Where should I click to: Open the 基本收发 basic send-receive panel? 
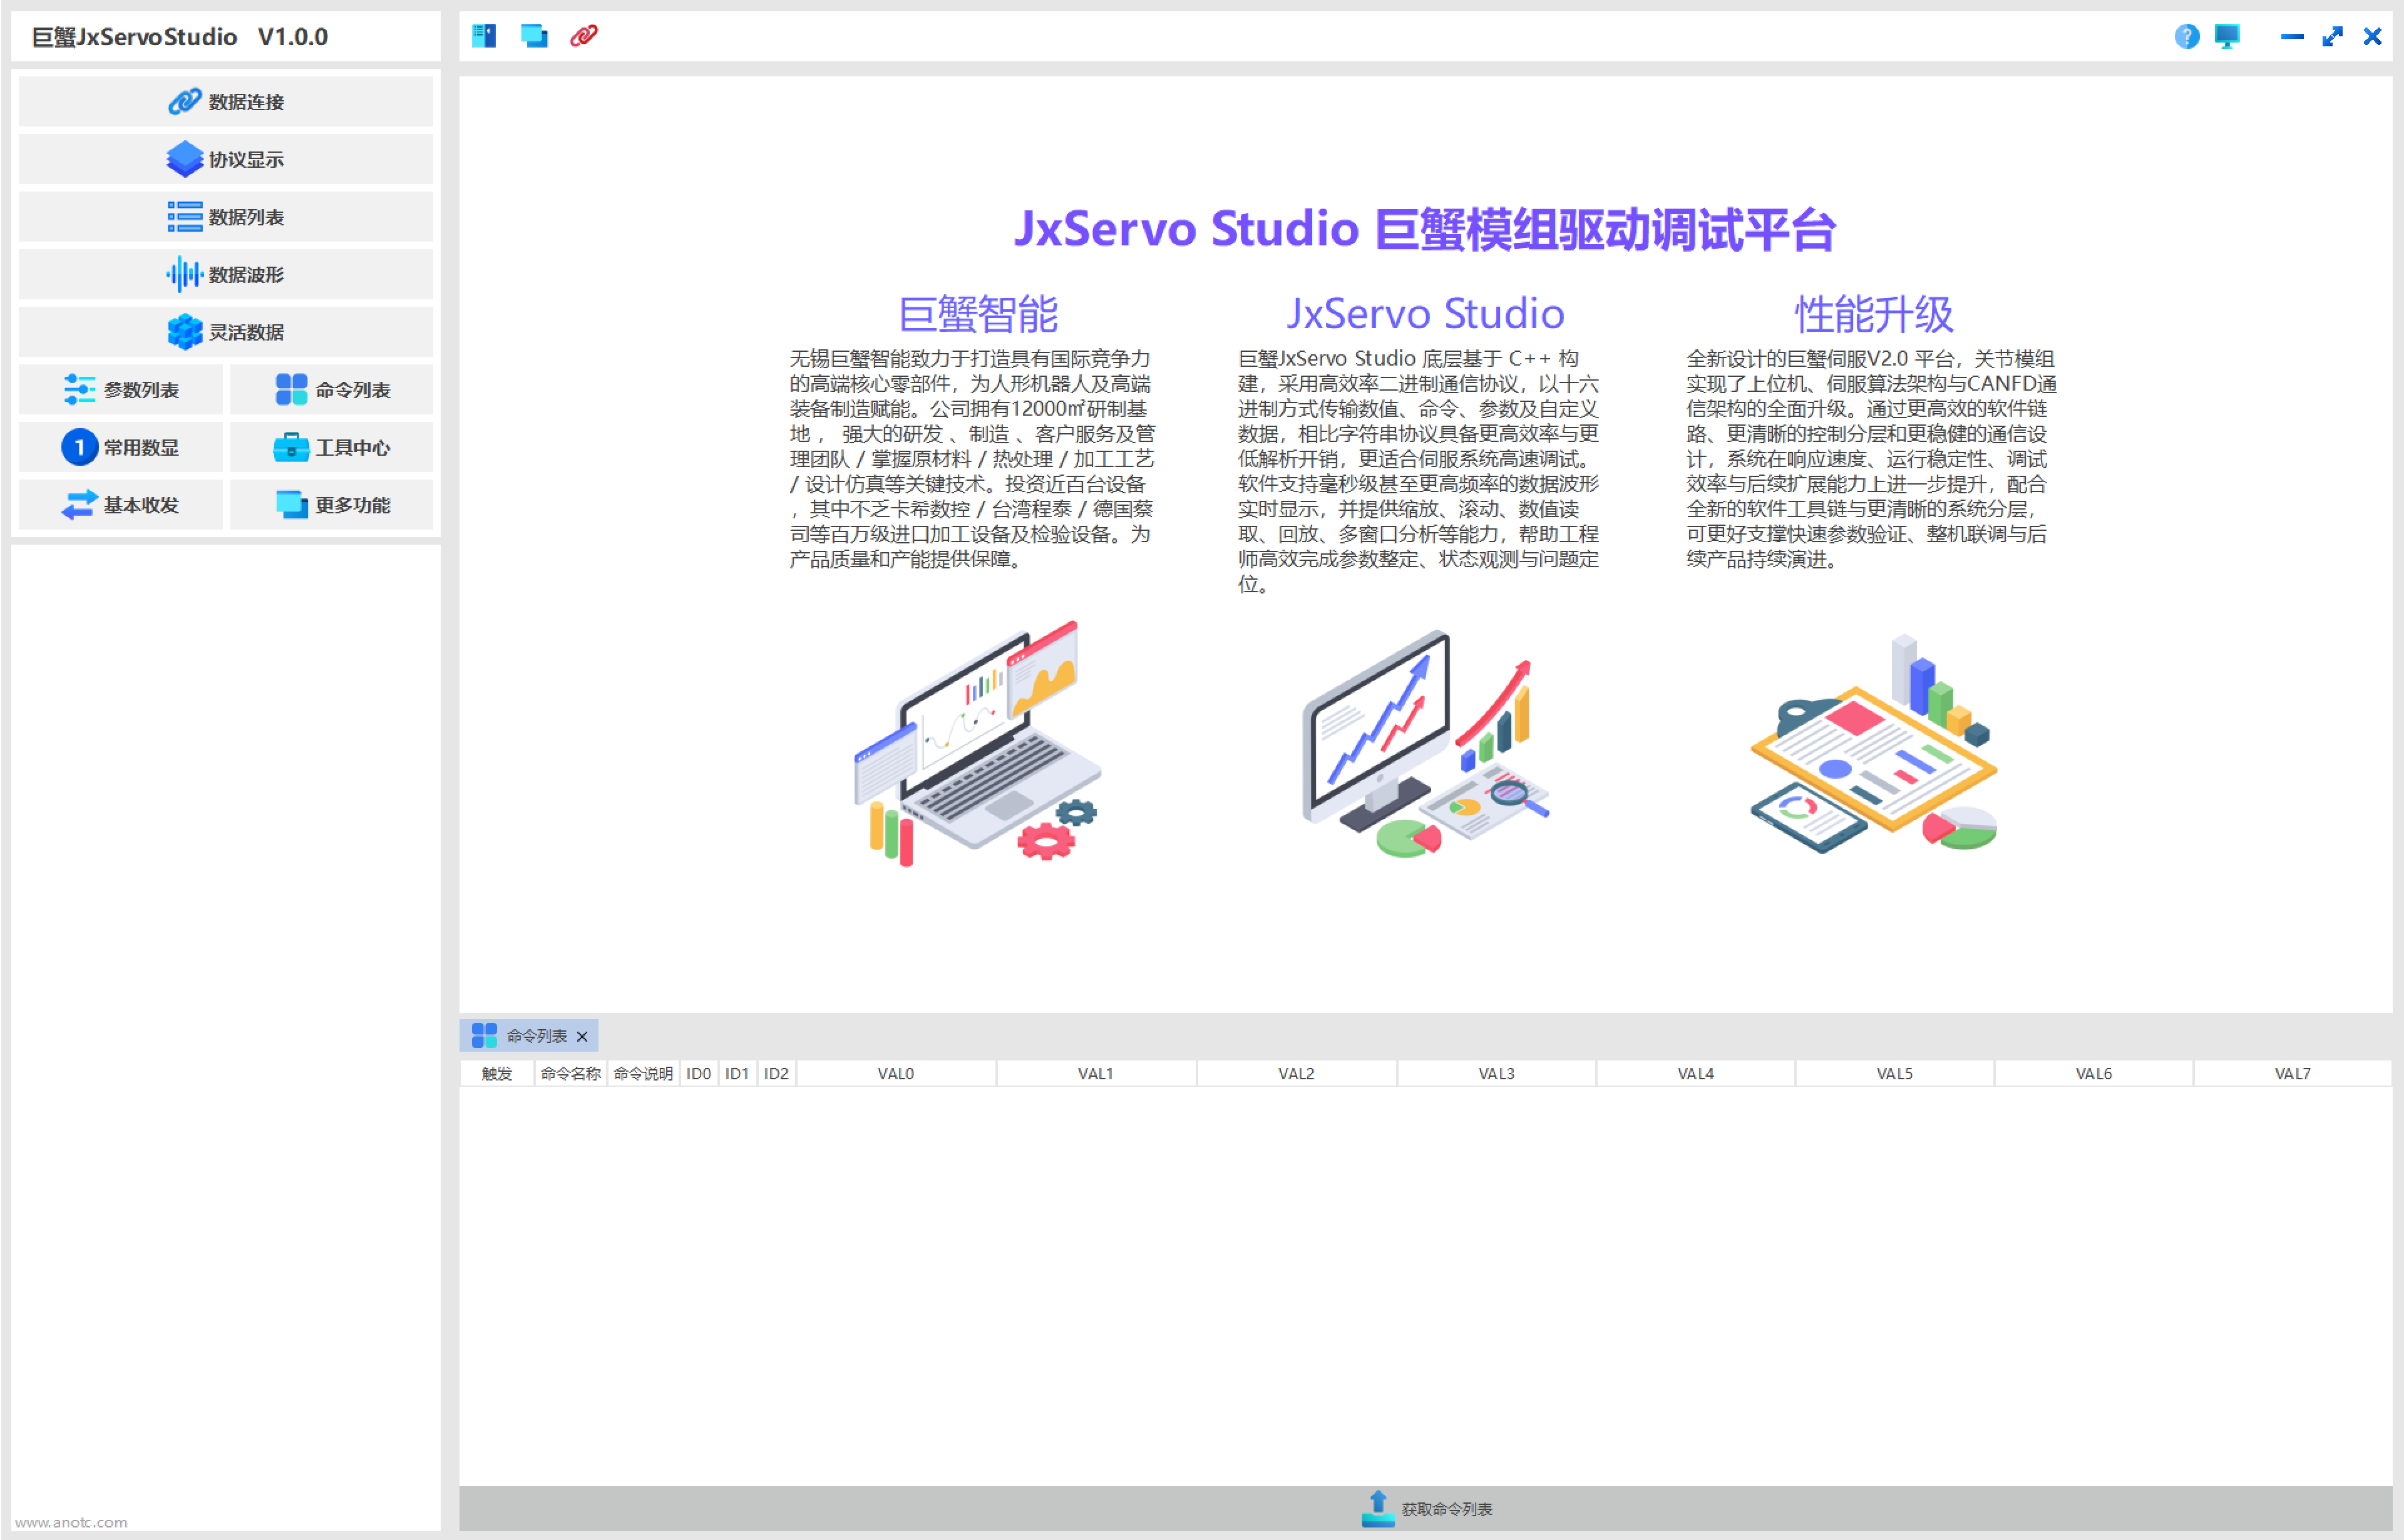pyautogui.click(x=120, y=504)
